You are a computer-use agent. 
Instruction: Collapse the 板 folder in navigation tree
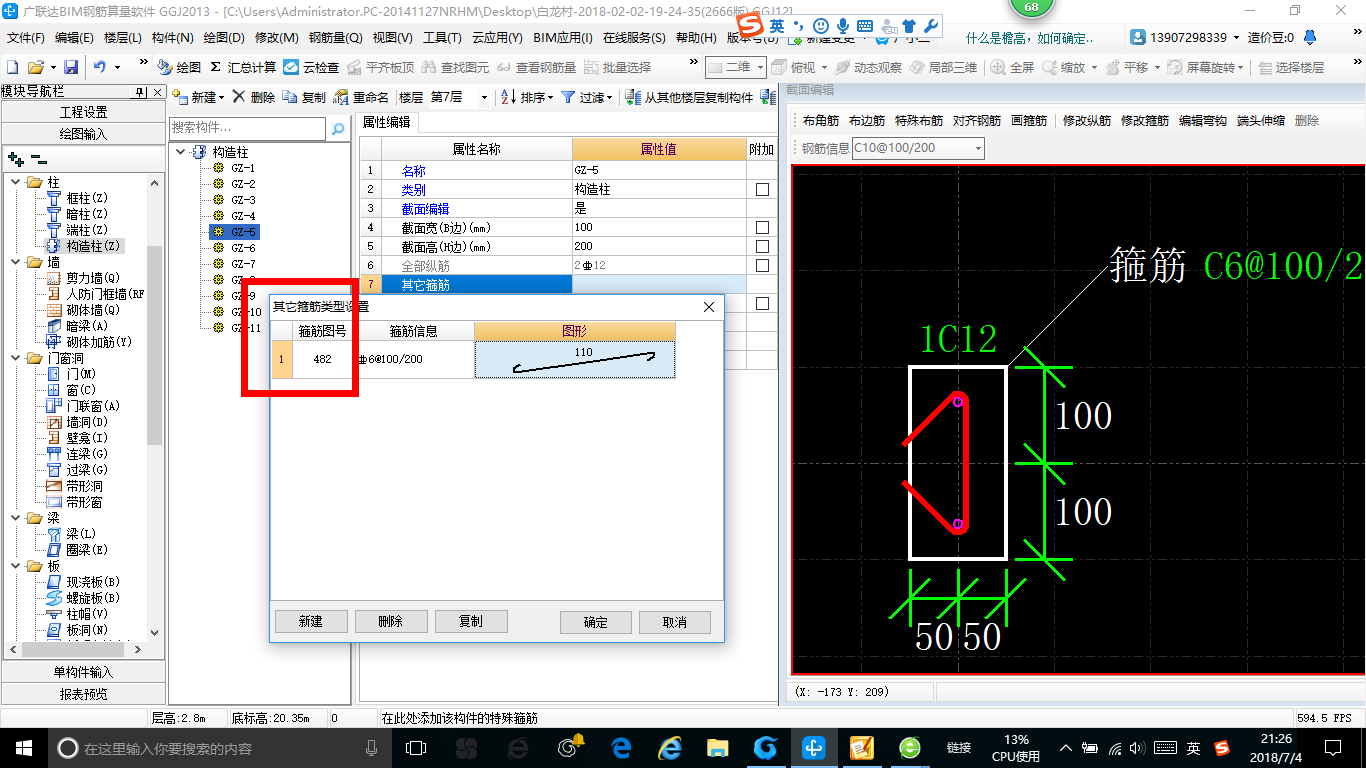[x=15, y=566]
